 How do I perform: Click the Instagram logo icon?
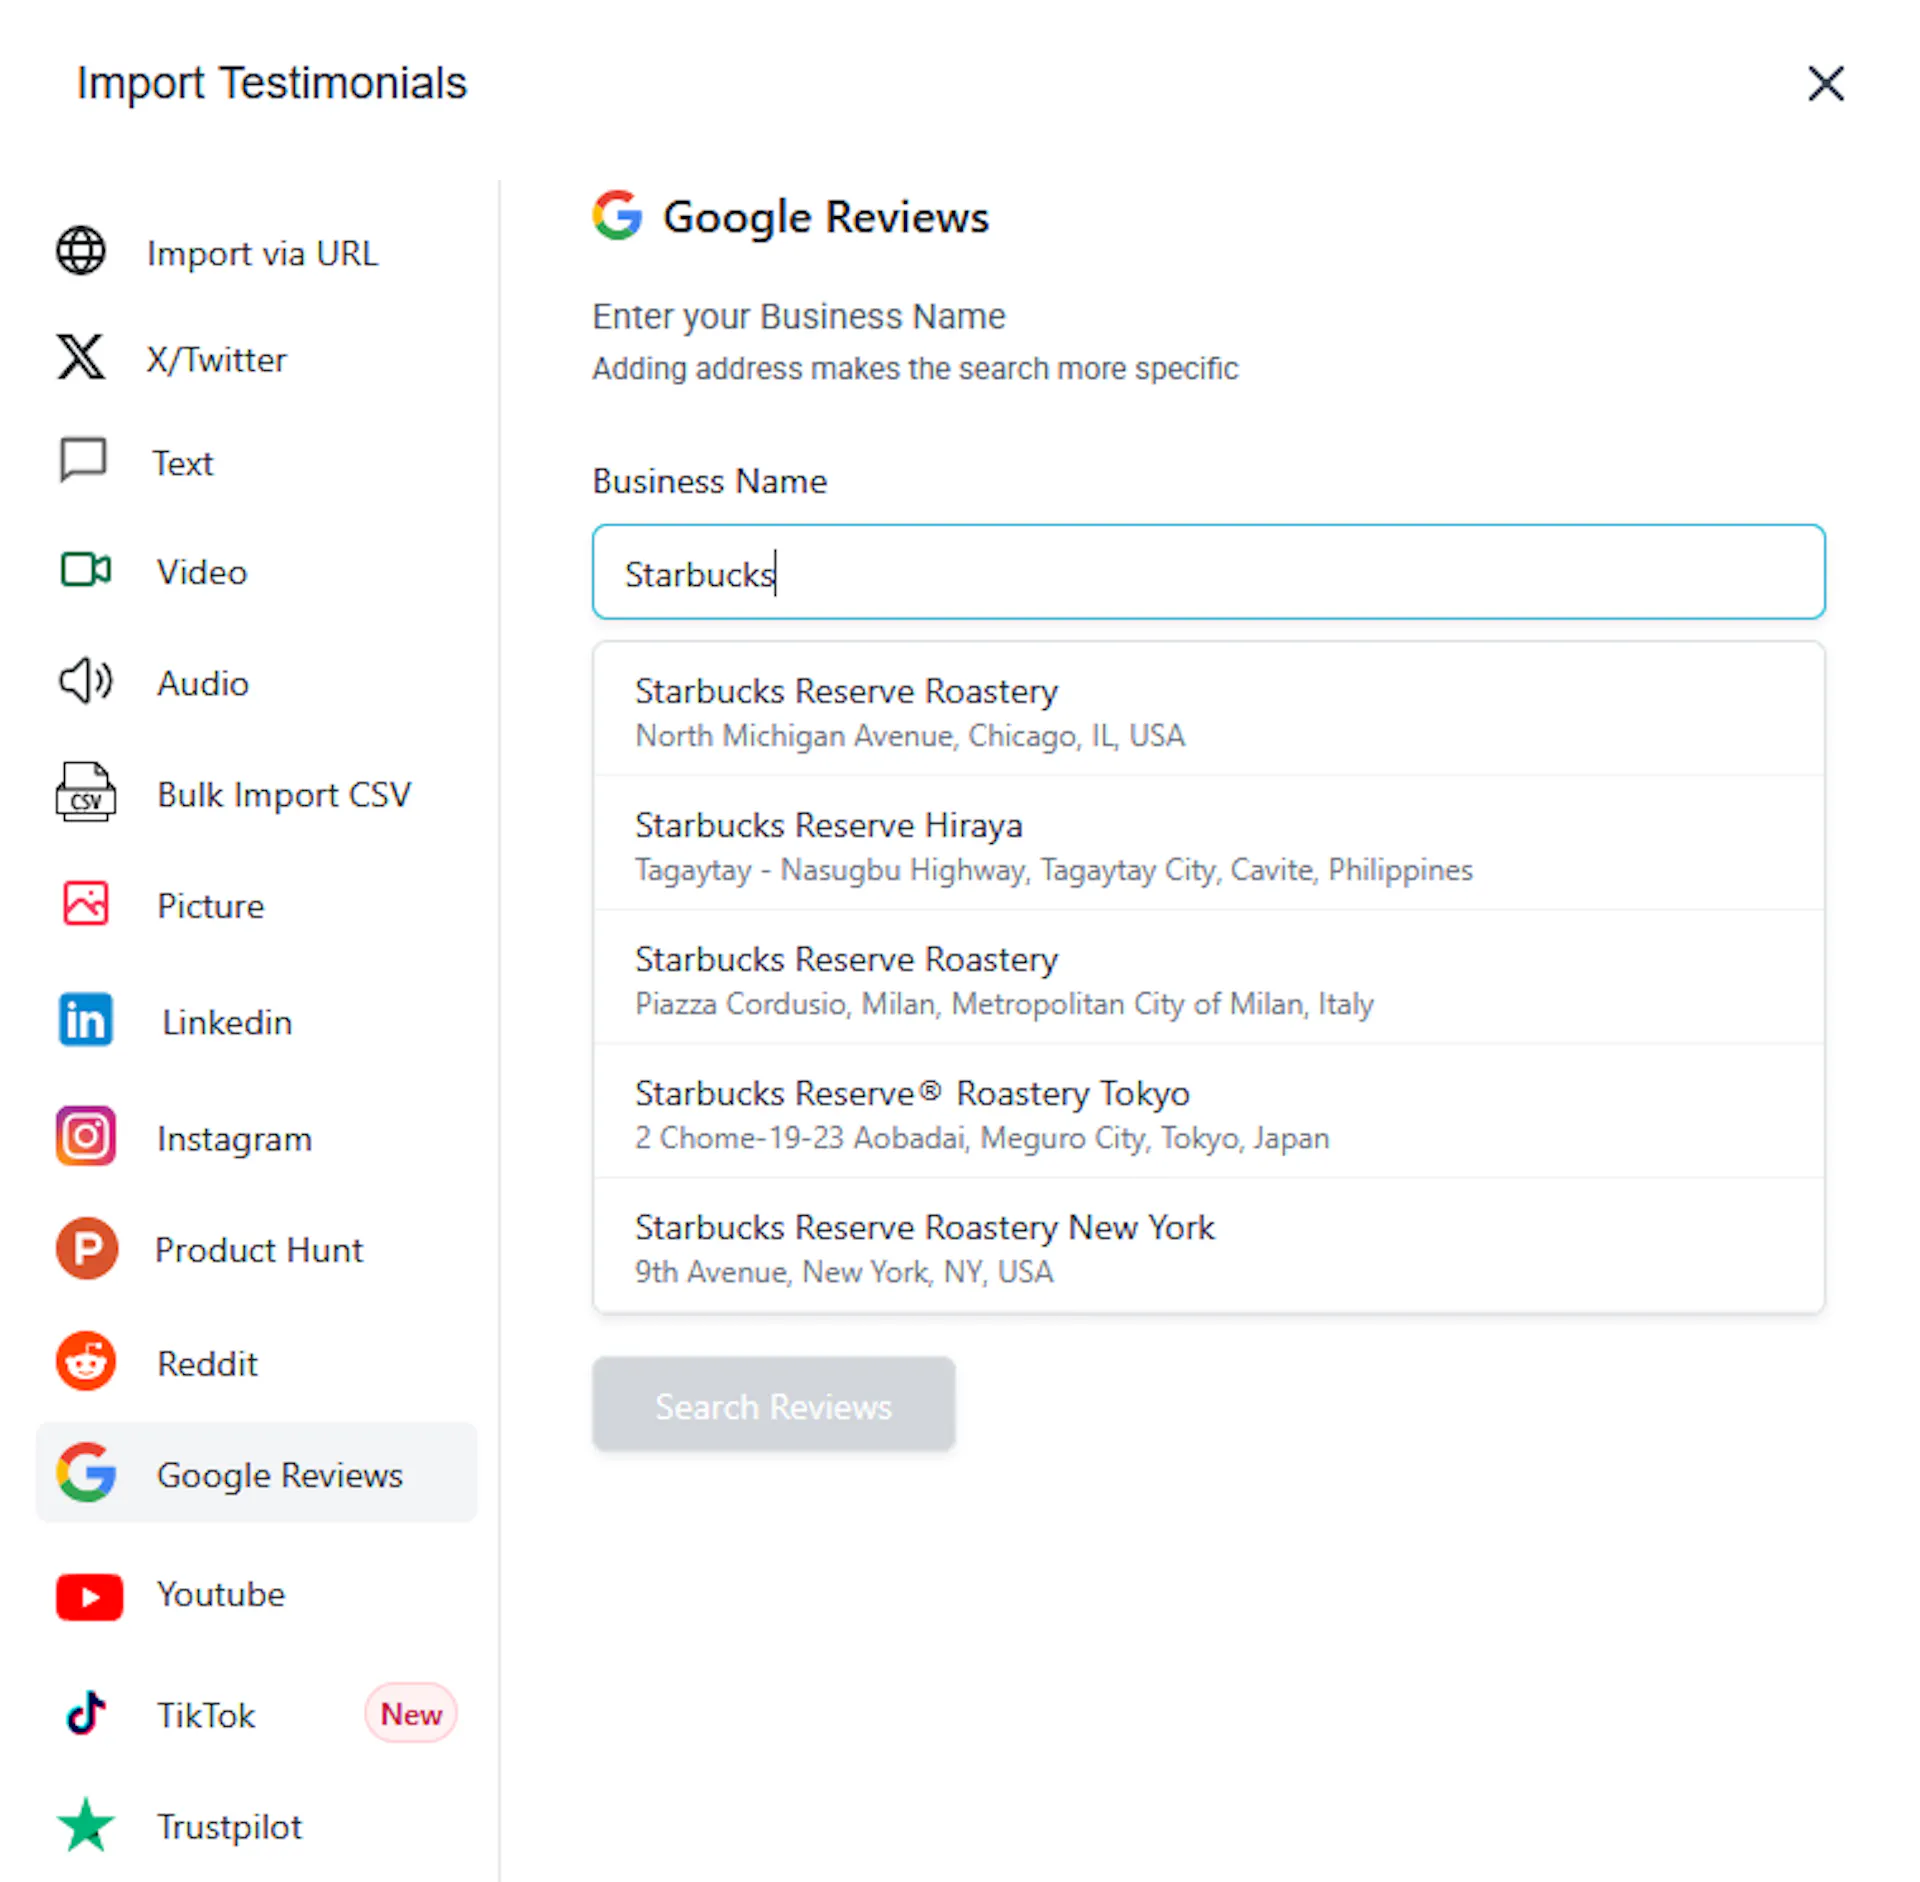coord(86,1136)
